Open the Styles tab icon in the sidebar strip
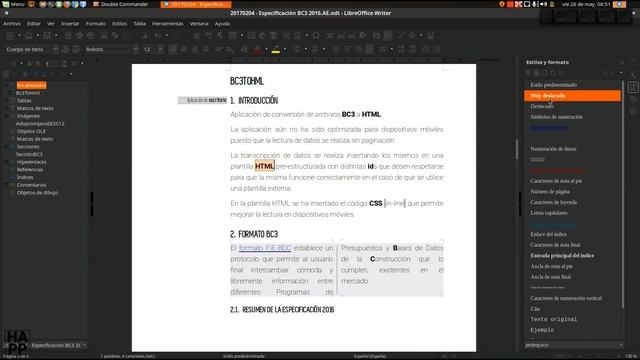Image resolution: width=640 pixels, height=360 pixels. coord(633,87)
